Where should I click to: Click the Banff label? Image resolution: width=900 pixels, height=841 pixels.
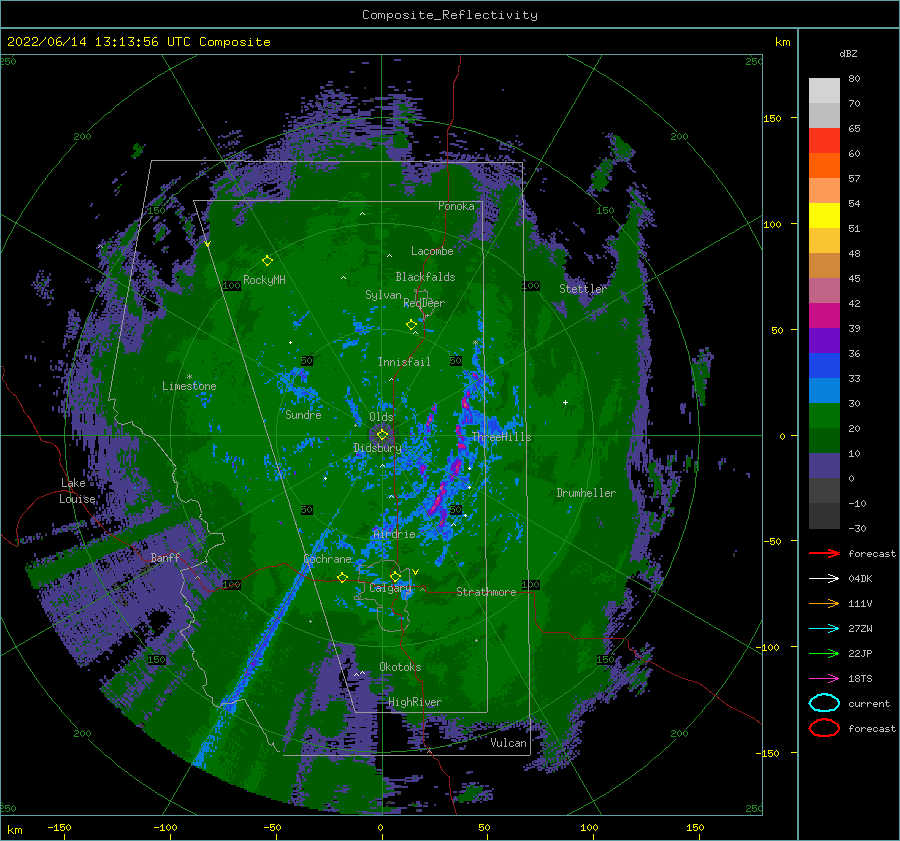165,558
